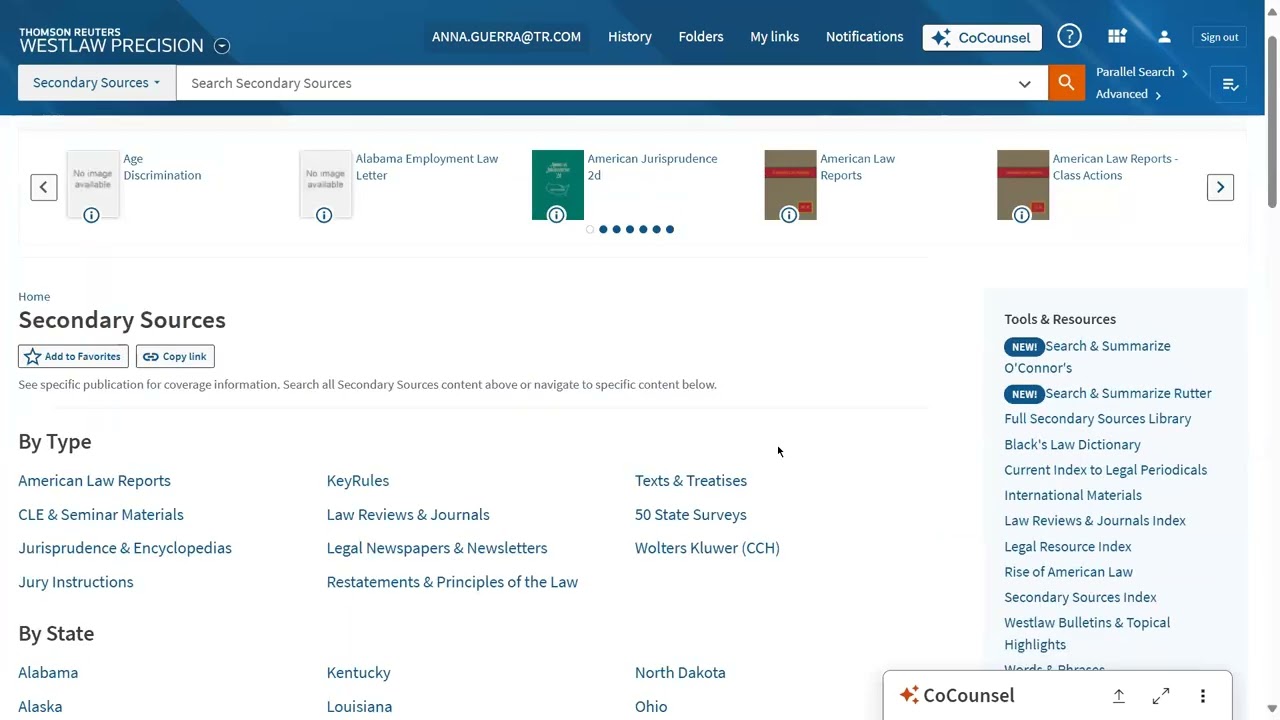Open Folders in the top navigation

click(701, 37)
